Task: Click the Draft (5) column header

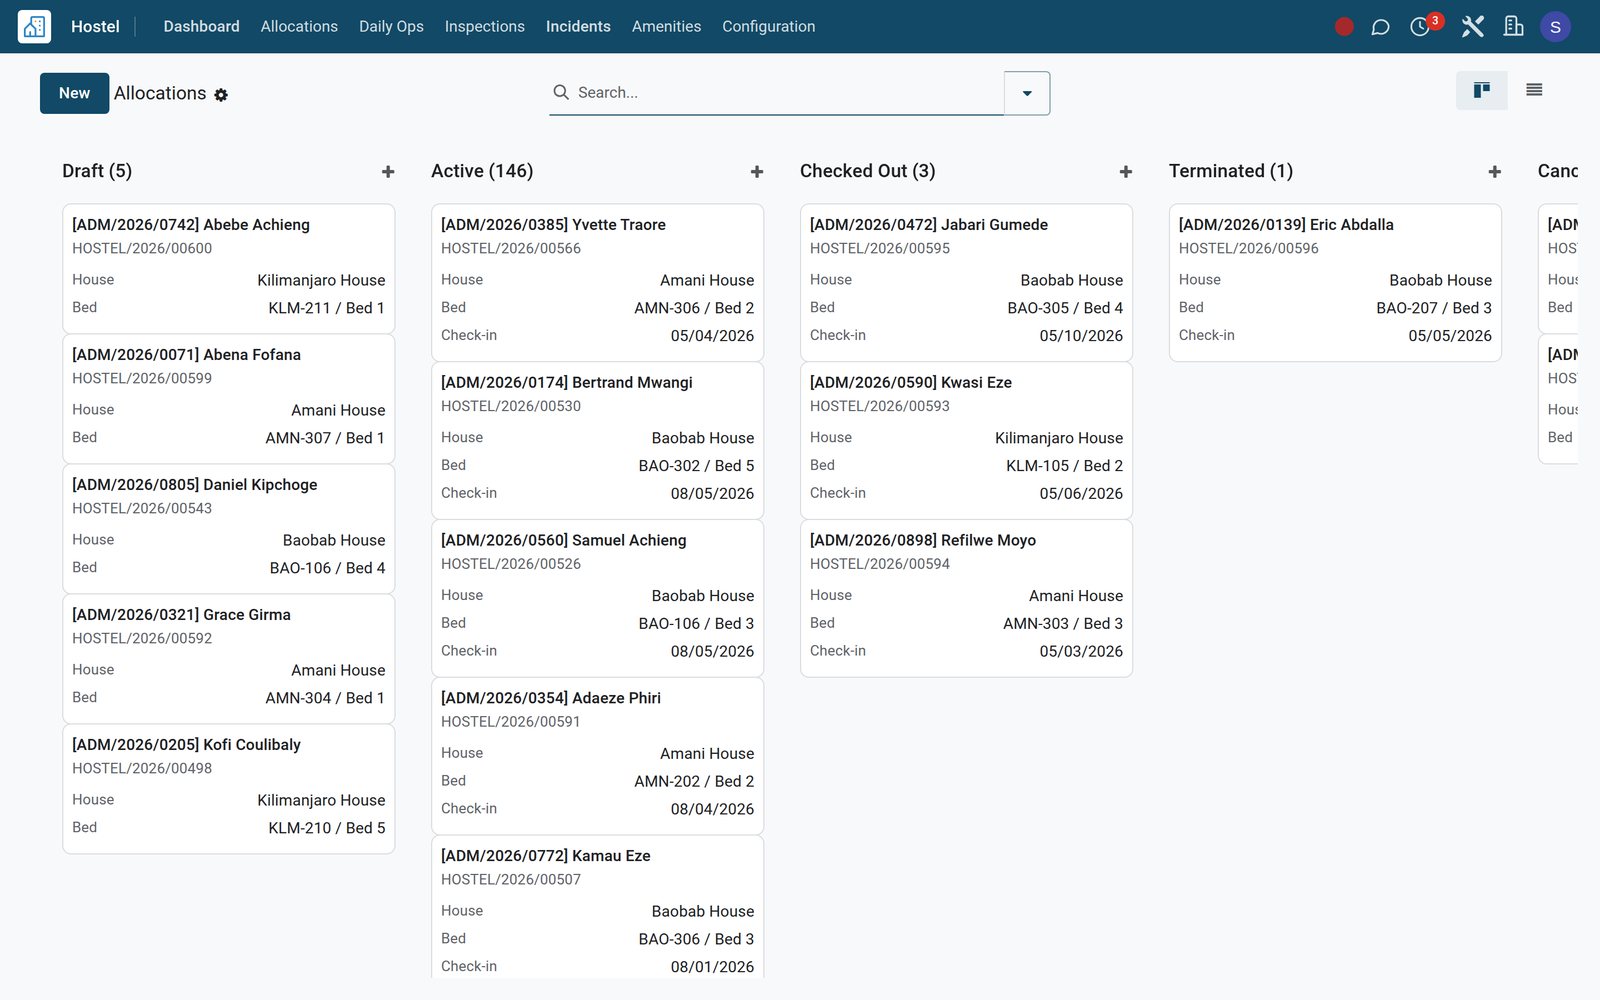Action: click(x=97, y=171)
